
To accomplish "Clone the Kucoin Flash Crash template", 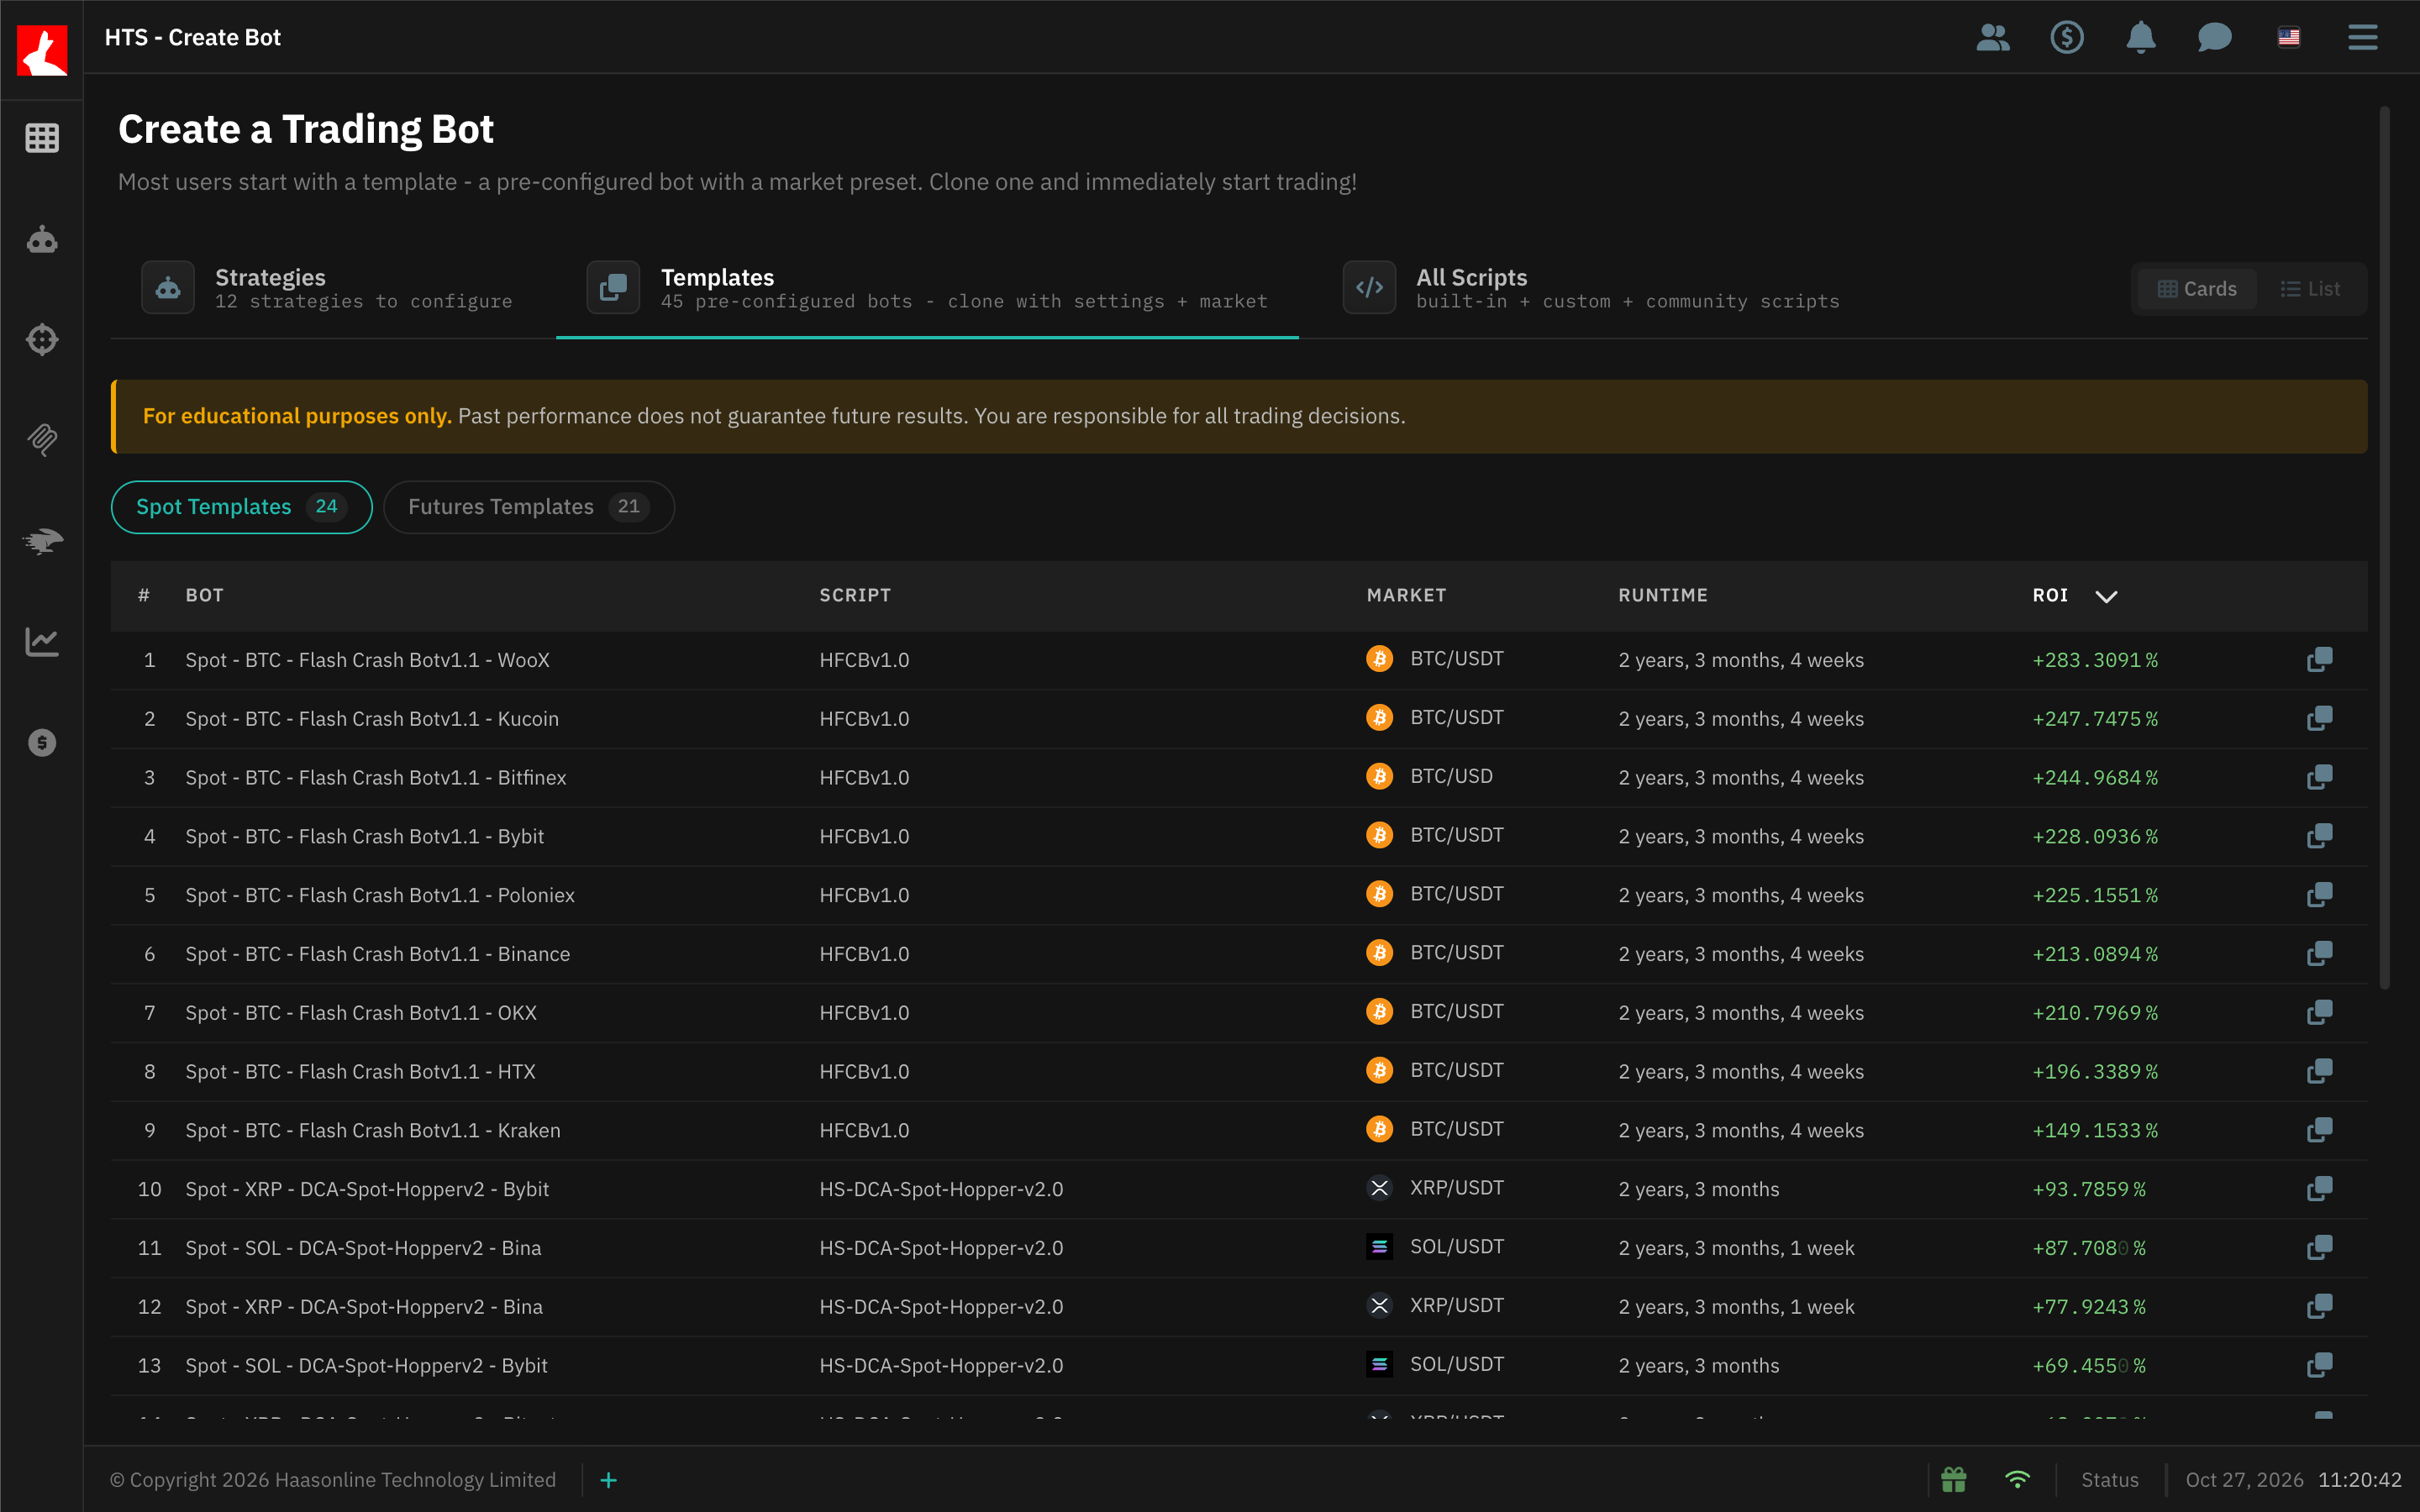I will [x=2320, y=719].
